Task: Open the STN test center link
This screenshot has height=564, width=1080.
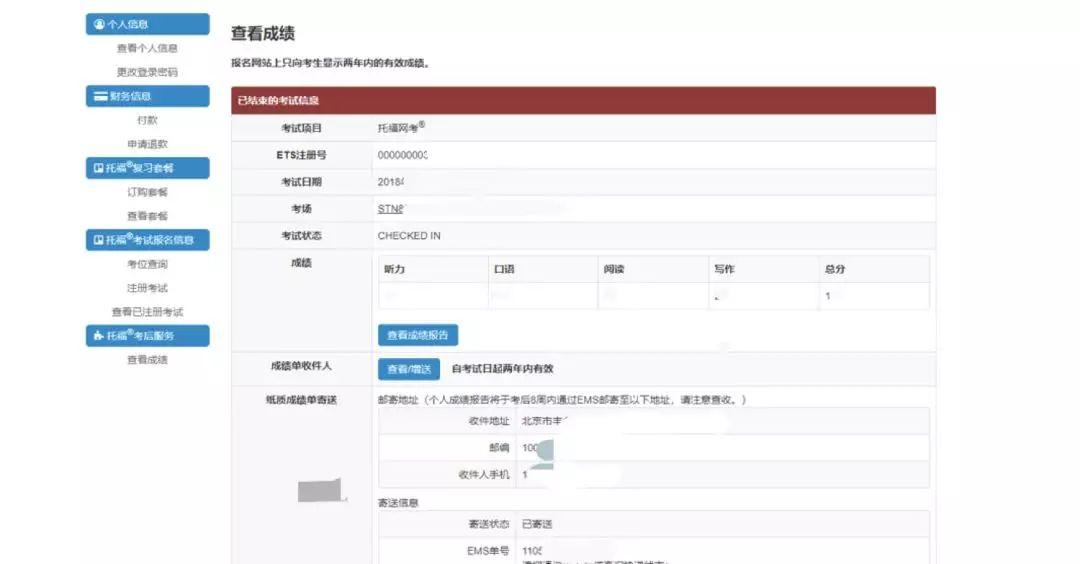Action: coord(391,209)
